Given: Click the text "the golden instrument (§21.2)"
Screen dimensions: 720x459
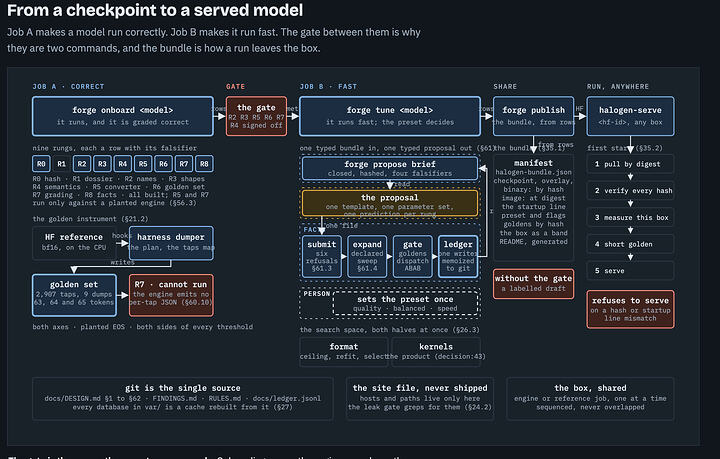Looking at the screenshot, I should point(90,218).
